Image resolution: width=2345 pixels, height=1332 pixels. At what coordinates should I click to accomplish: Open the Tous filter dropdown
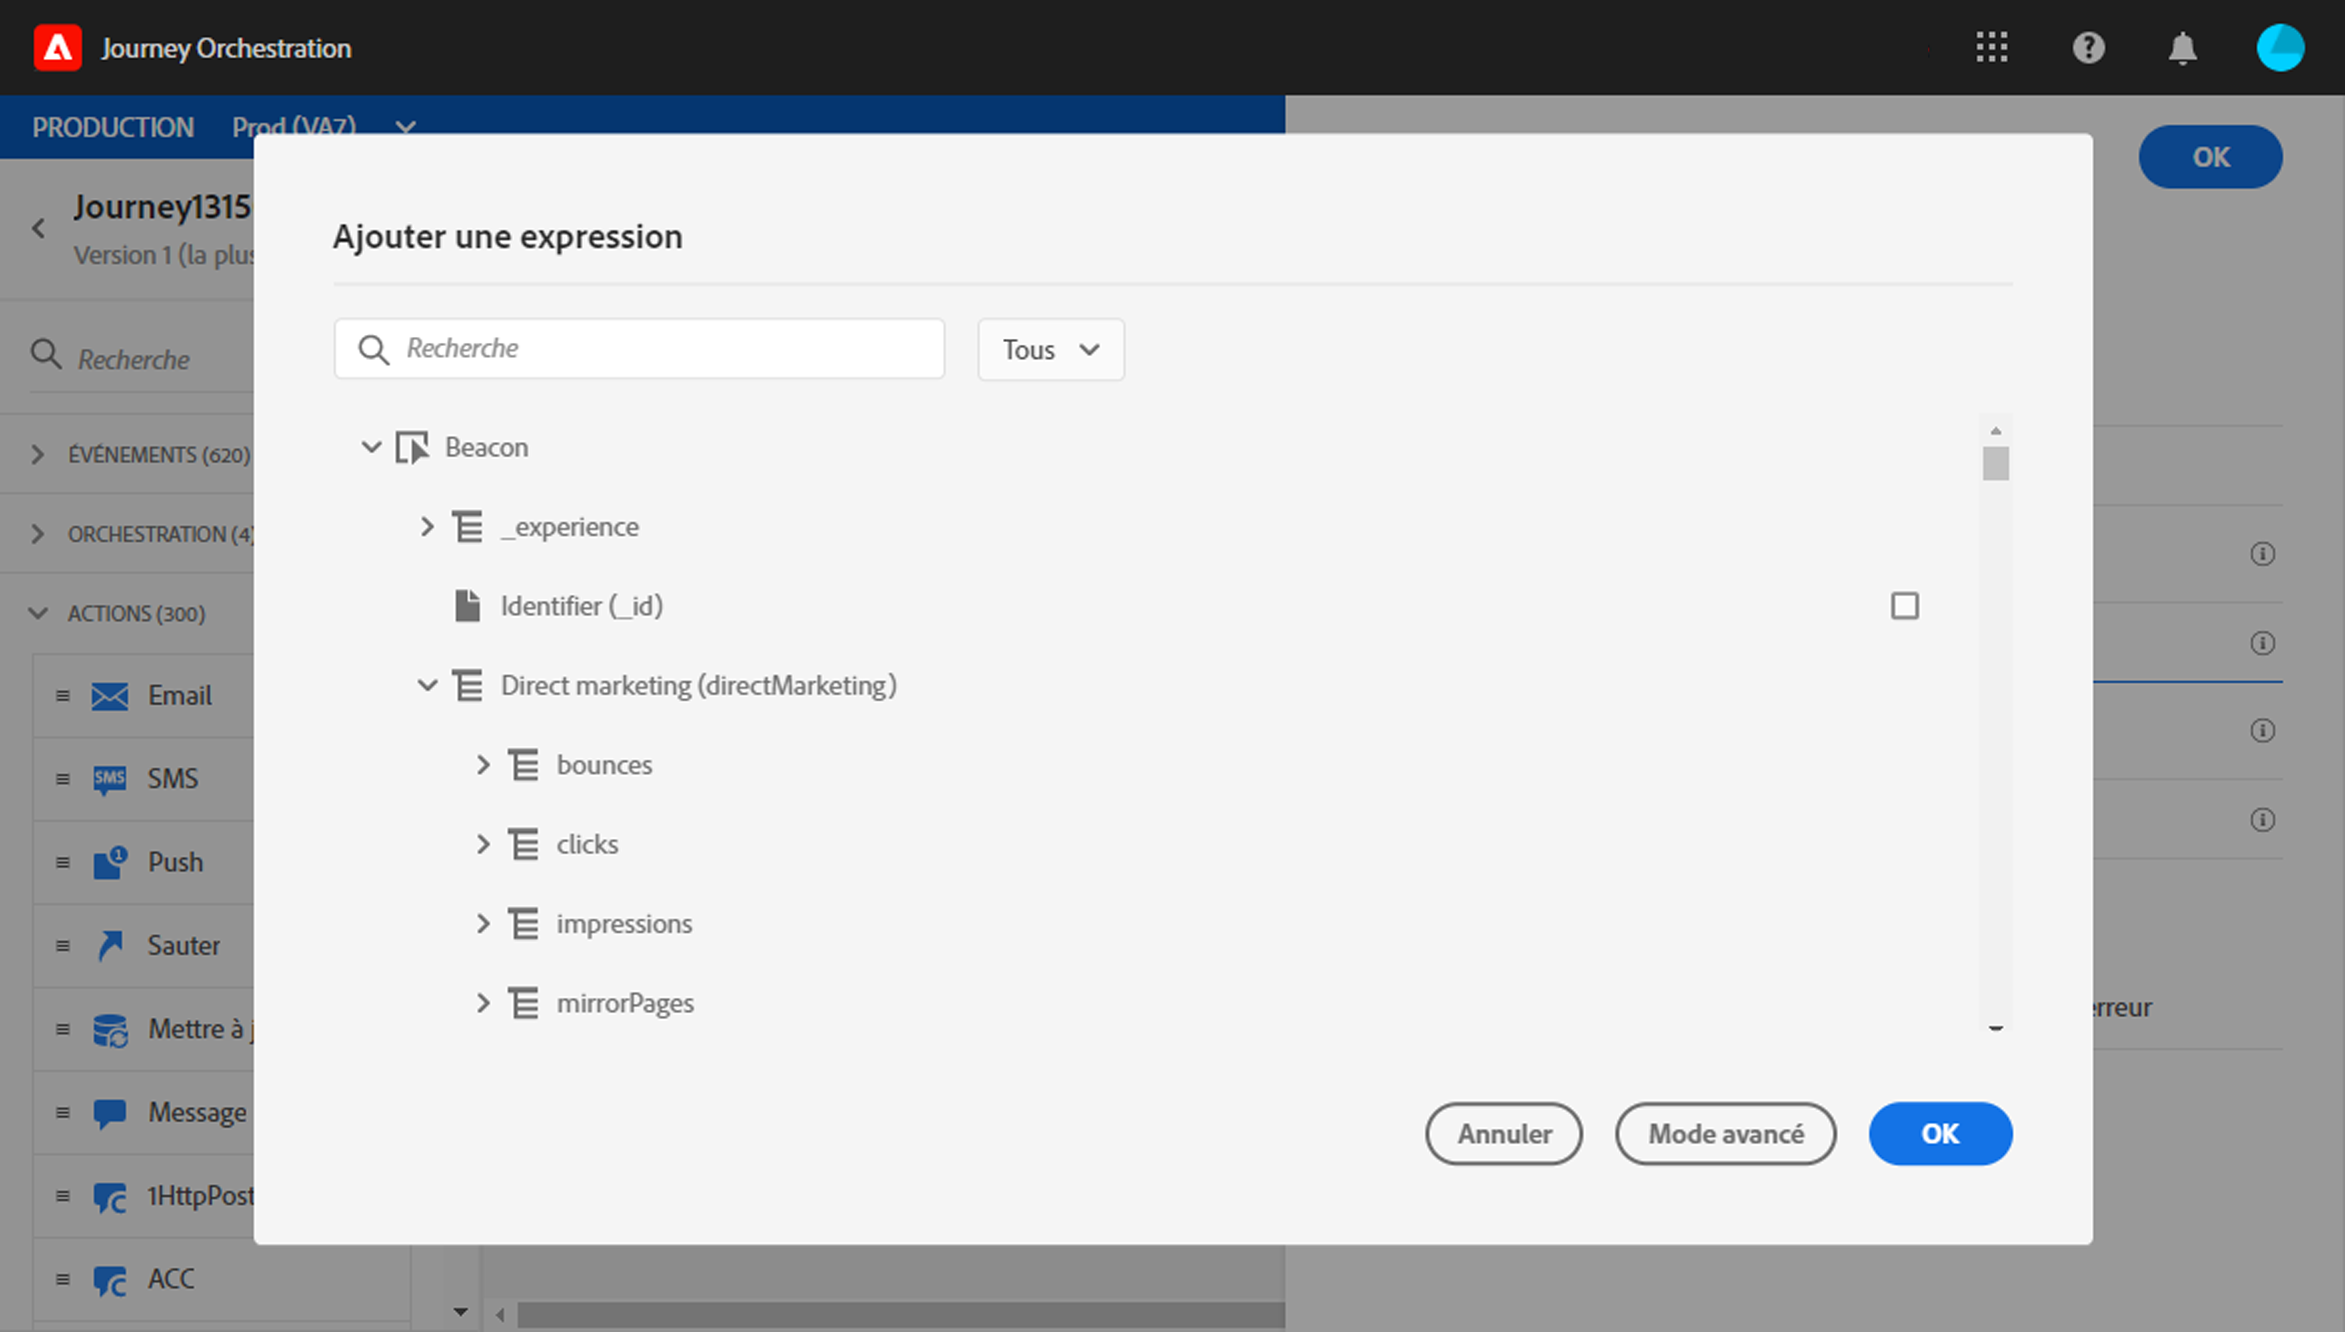1050,349
